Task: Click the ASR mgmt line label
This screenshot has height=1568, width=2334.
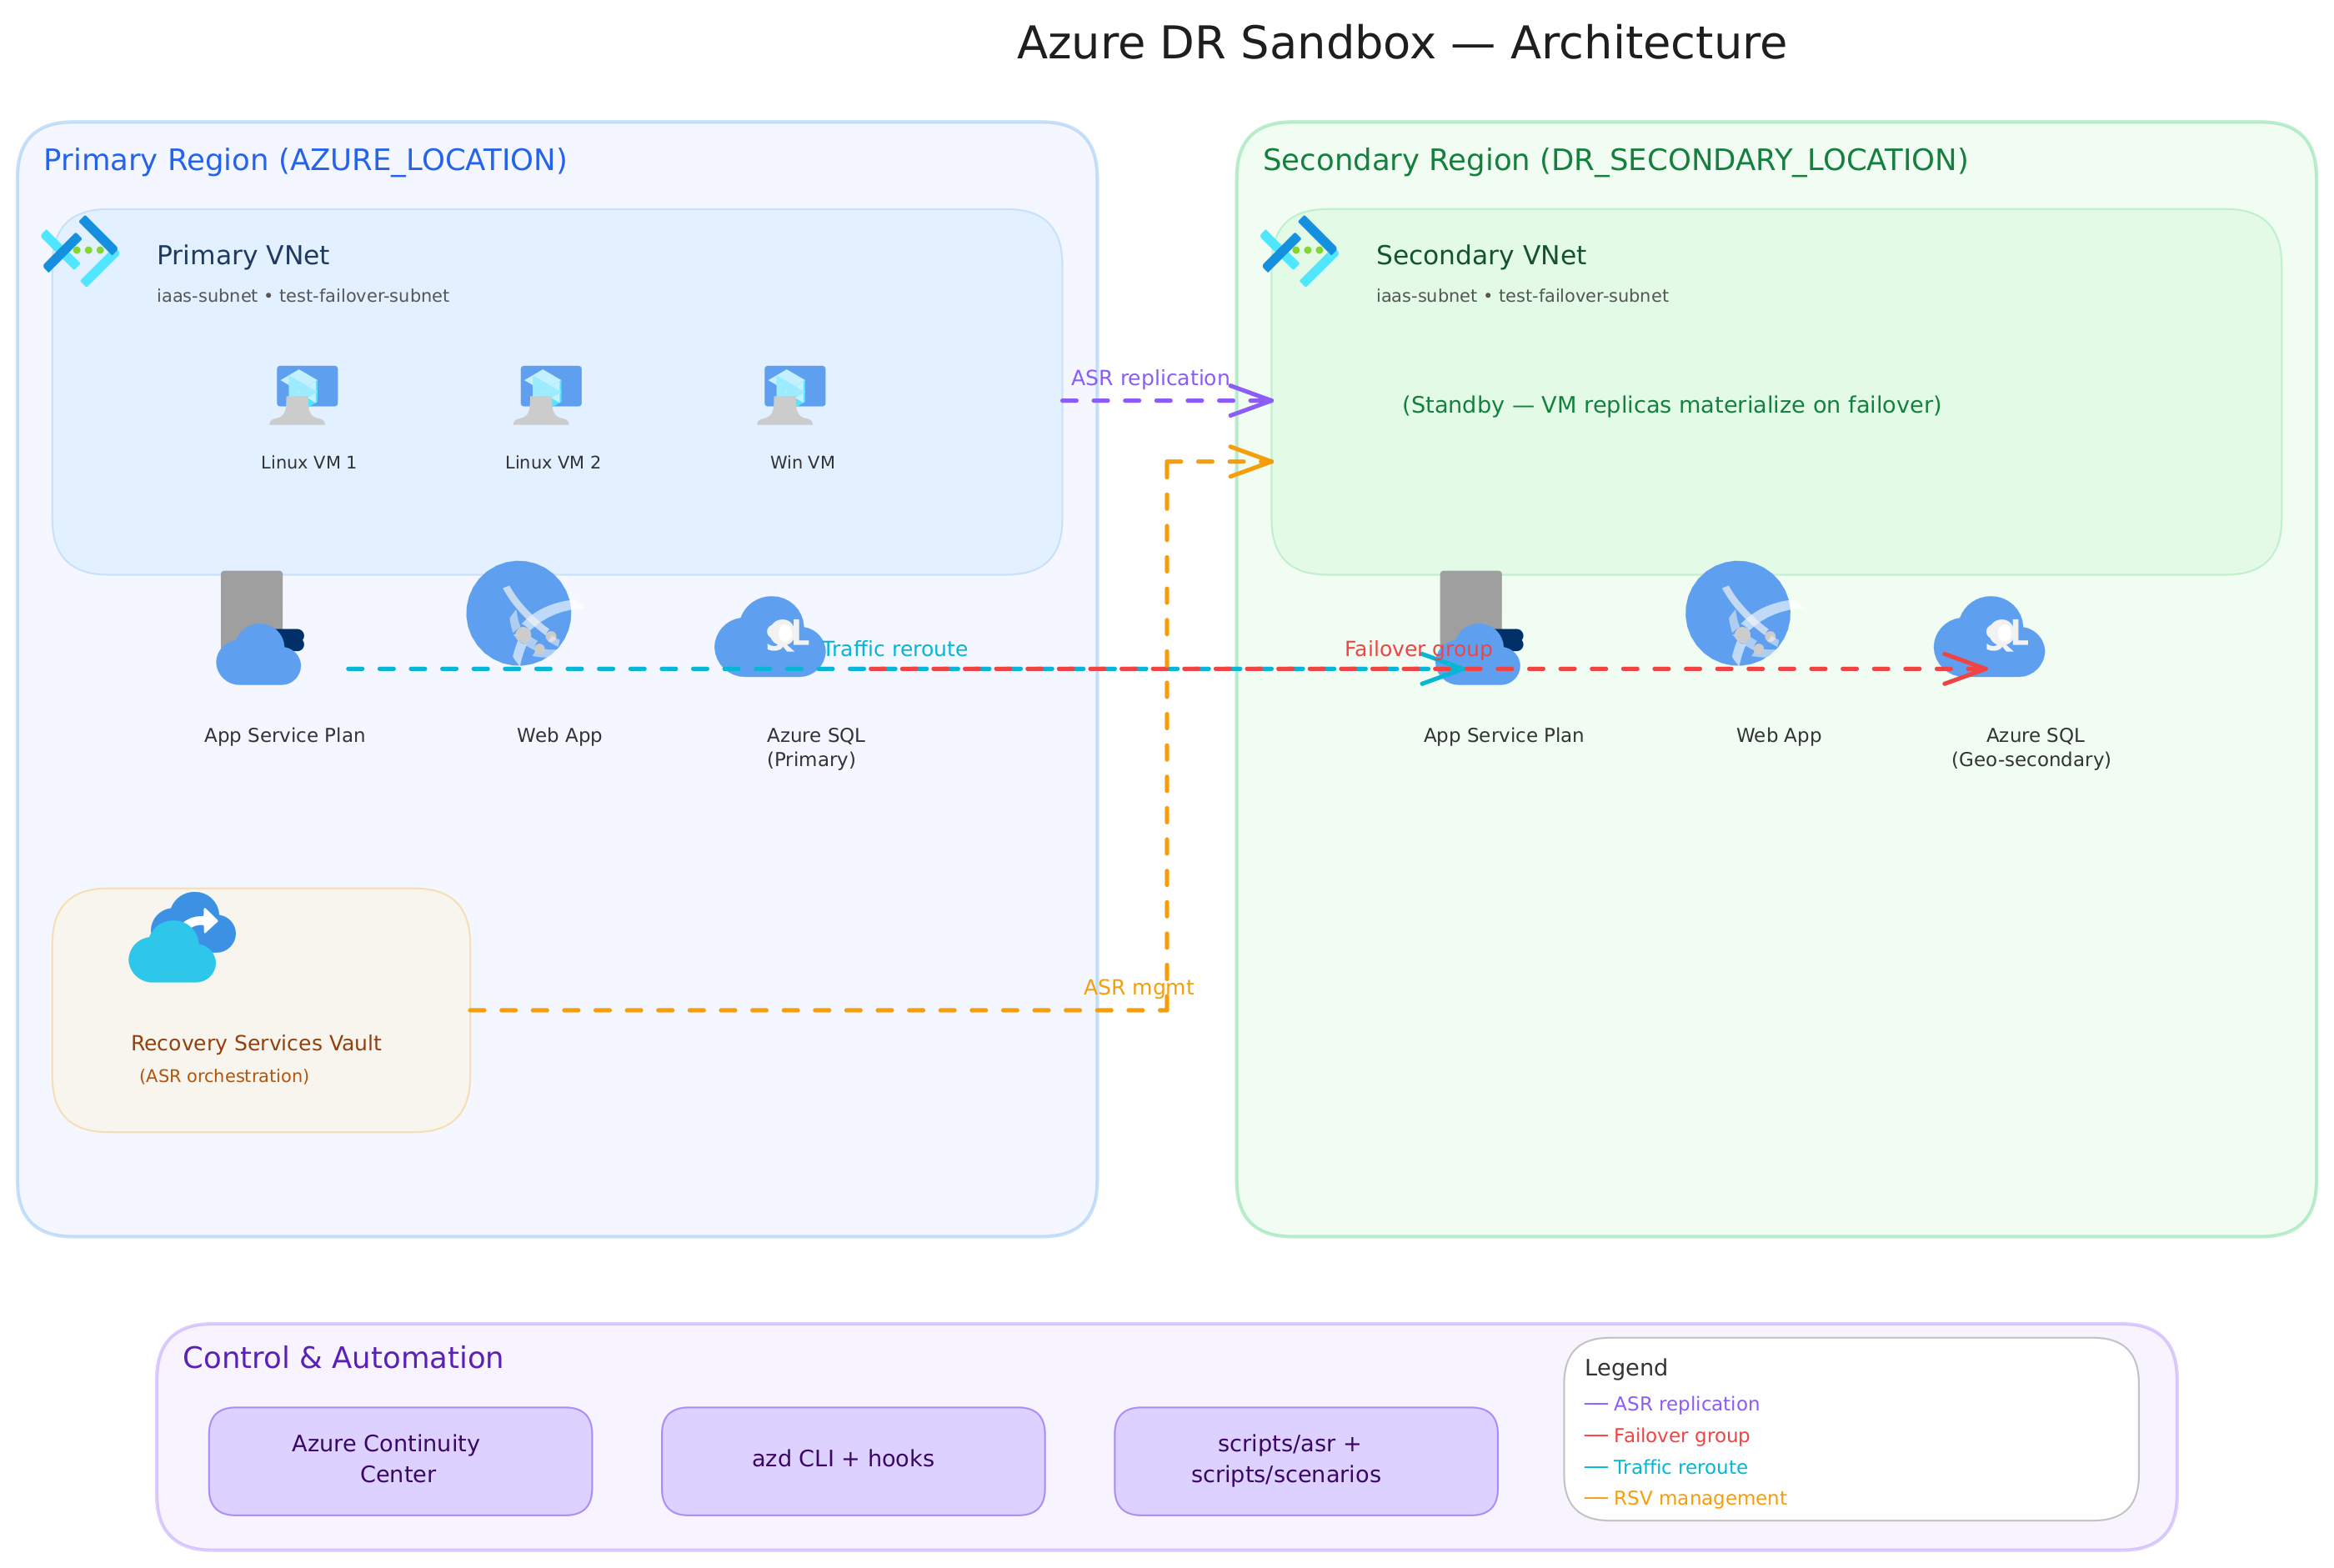Action: tap(1138, 988)
